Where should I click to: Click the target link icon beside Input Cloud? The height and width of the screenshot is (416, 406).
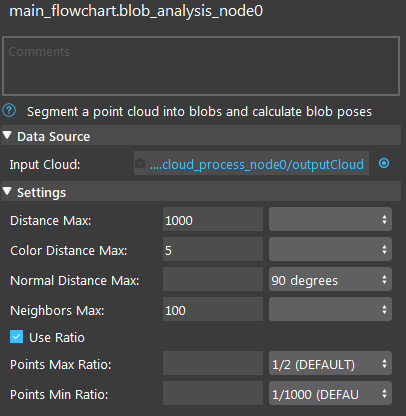click(x=384, y=163)
